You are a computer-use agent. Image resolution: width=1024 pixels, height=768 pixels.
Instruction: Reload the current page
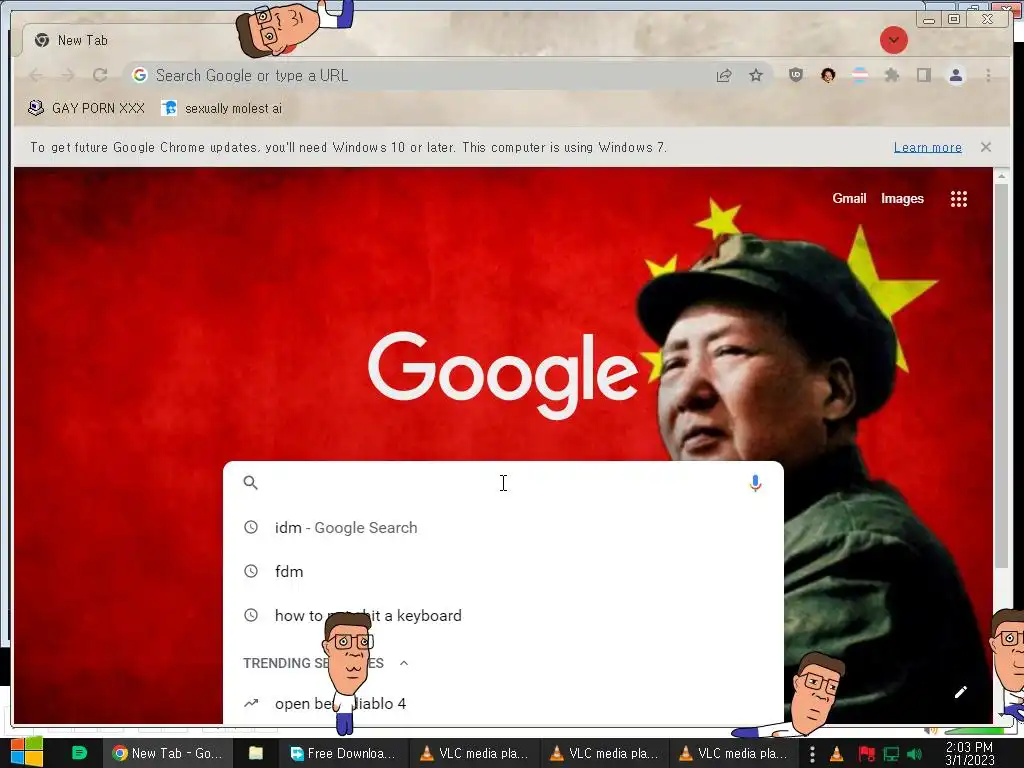point(100,76)
